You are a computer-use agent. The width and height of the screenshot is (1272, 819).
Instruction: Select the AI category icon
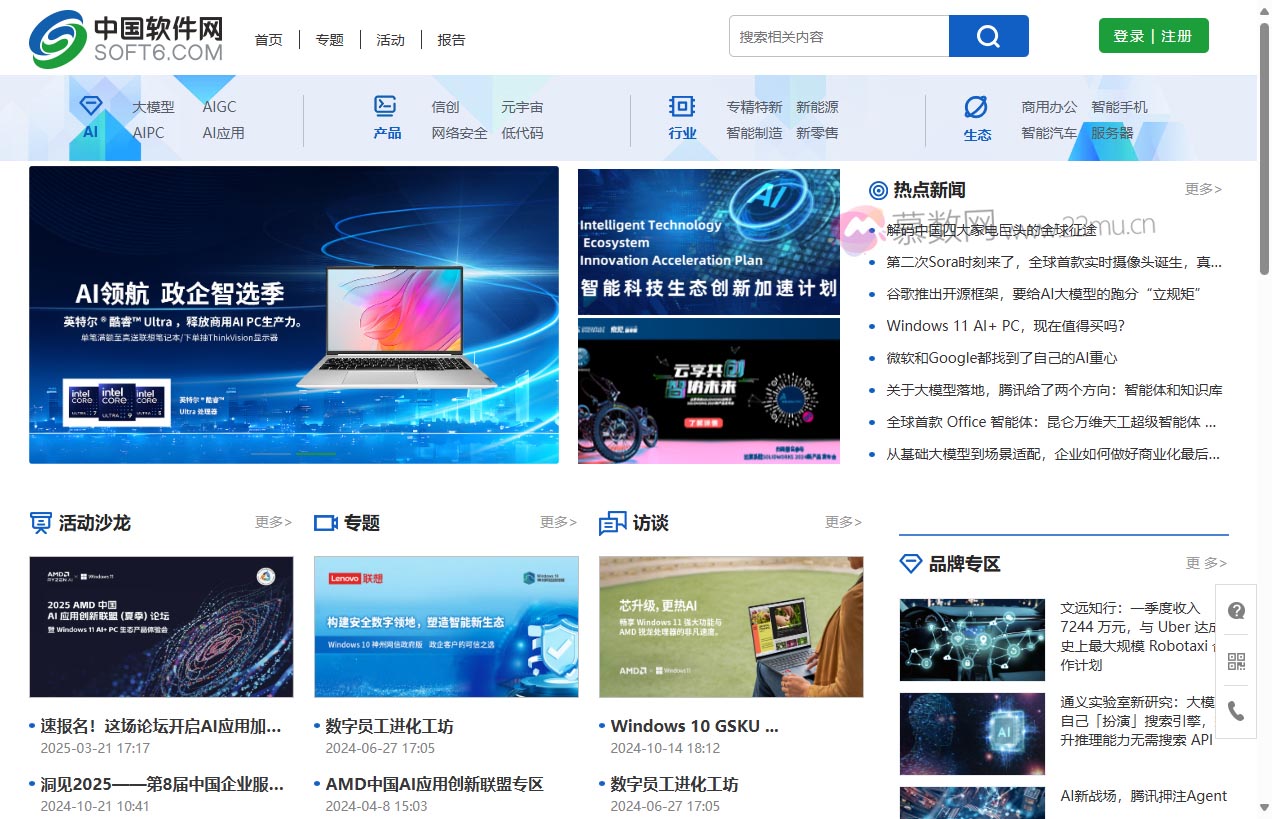click(x=90, y=106)
